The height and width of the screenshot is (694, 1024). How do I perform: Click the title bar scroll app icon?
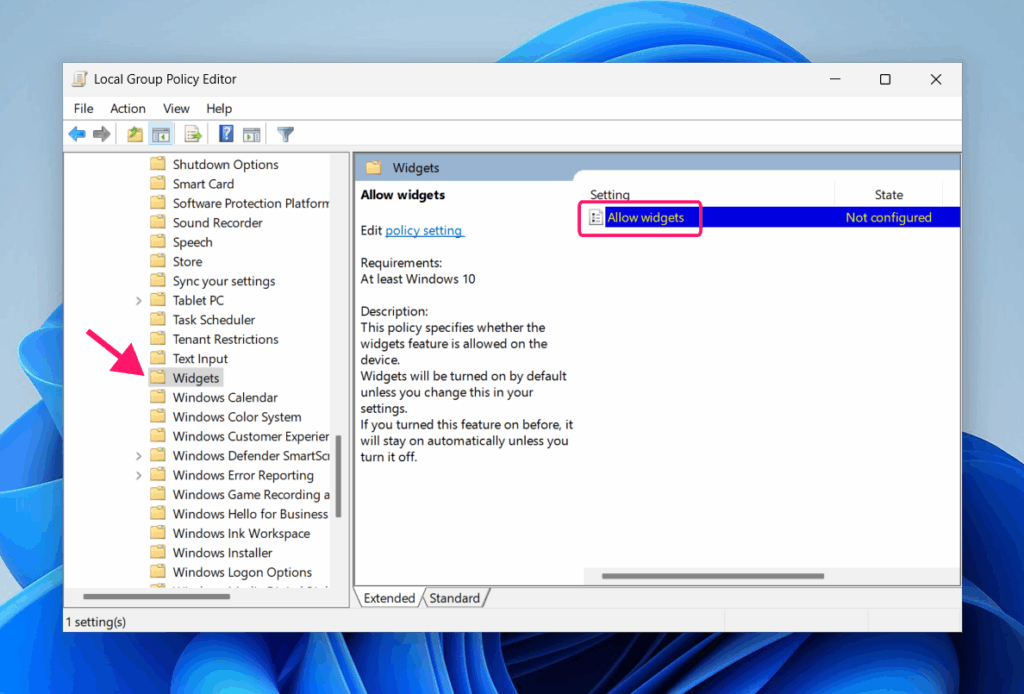79,79
